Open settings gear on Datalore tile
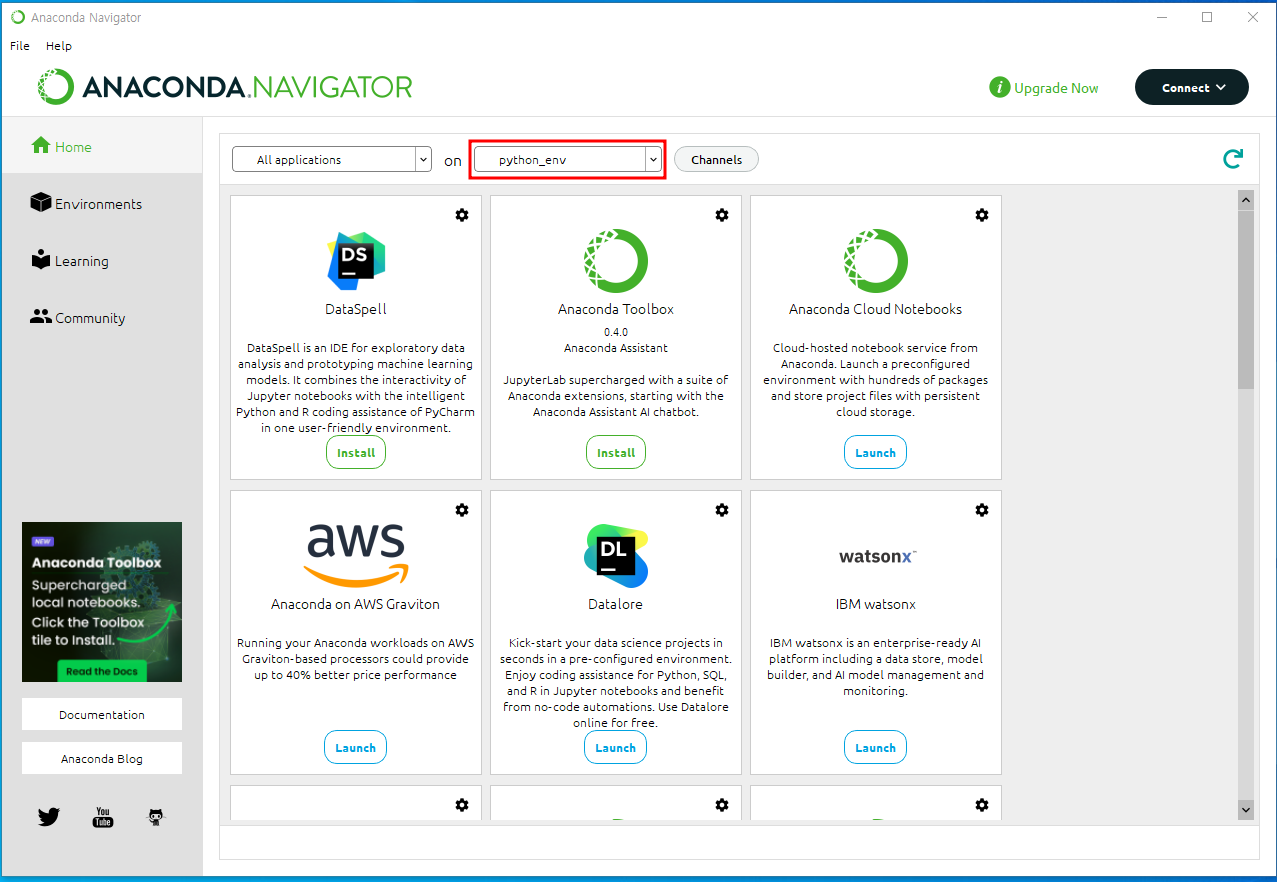 pyautogui.click(x=722, y=510)
